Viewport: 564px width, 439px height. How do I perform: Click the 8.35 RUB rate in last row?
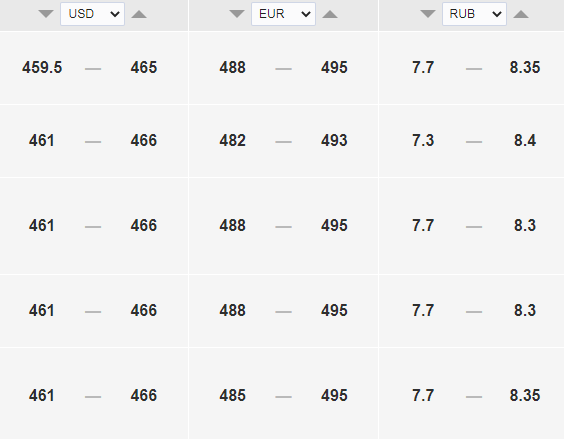coord(525,395)
